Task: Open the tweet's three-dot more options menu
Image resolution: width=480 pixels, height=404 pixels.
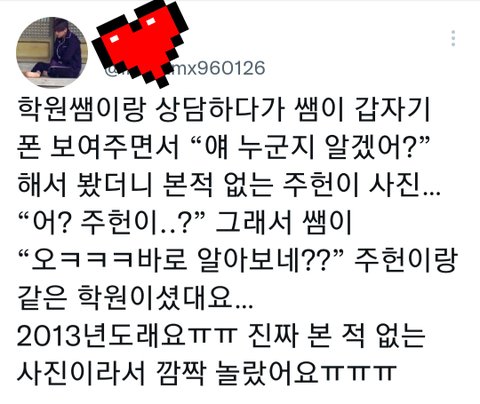Action: [x=453, y=38]
